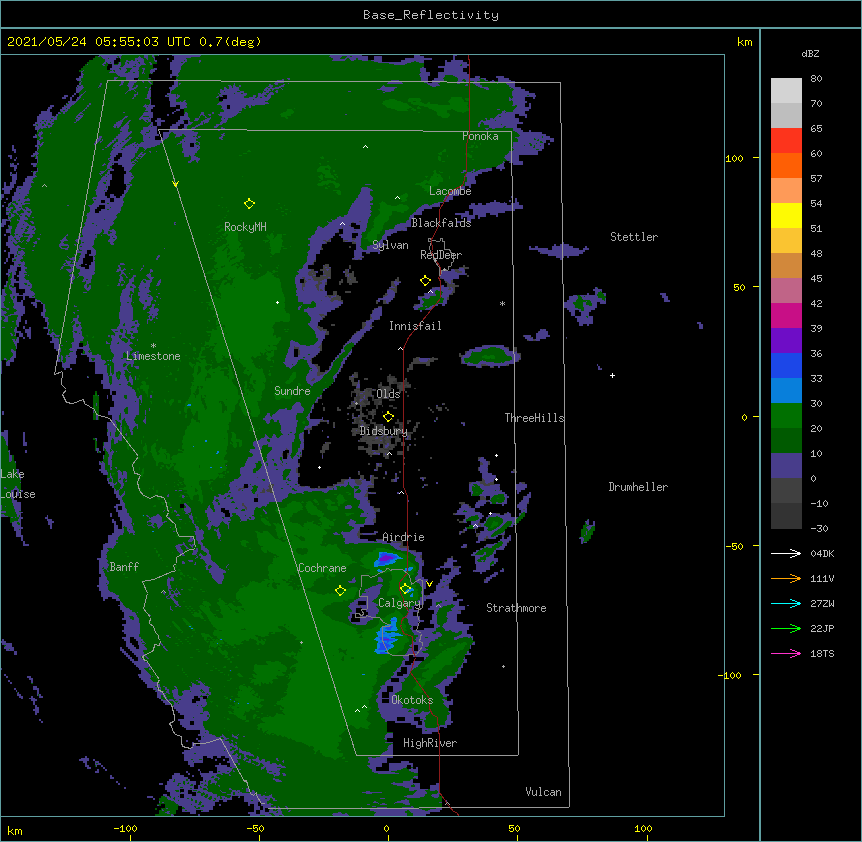Click the Ponoka city label
Screen dimensions: 862x842
480,136
